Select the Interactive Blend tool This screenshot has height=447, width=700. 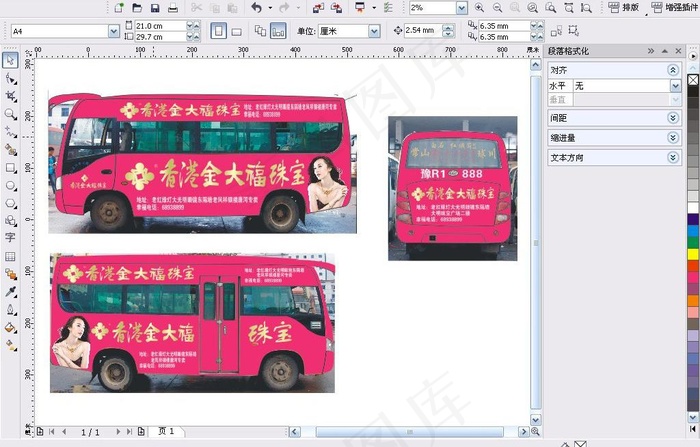[10, 274]
